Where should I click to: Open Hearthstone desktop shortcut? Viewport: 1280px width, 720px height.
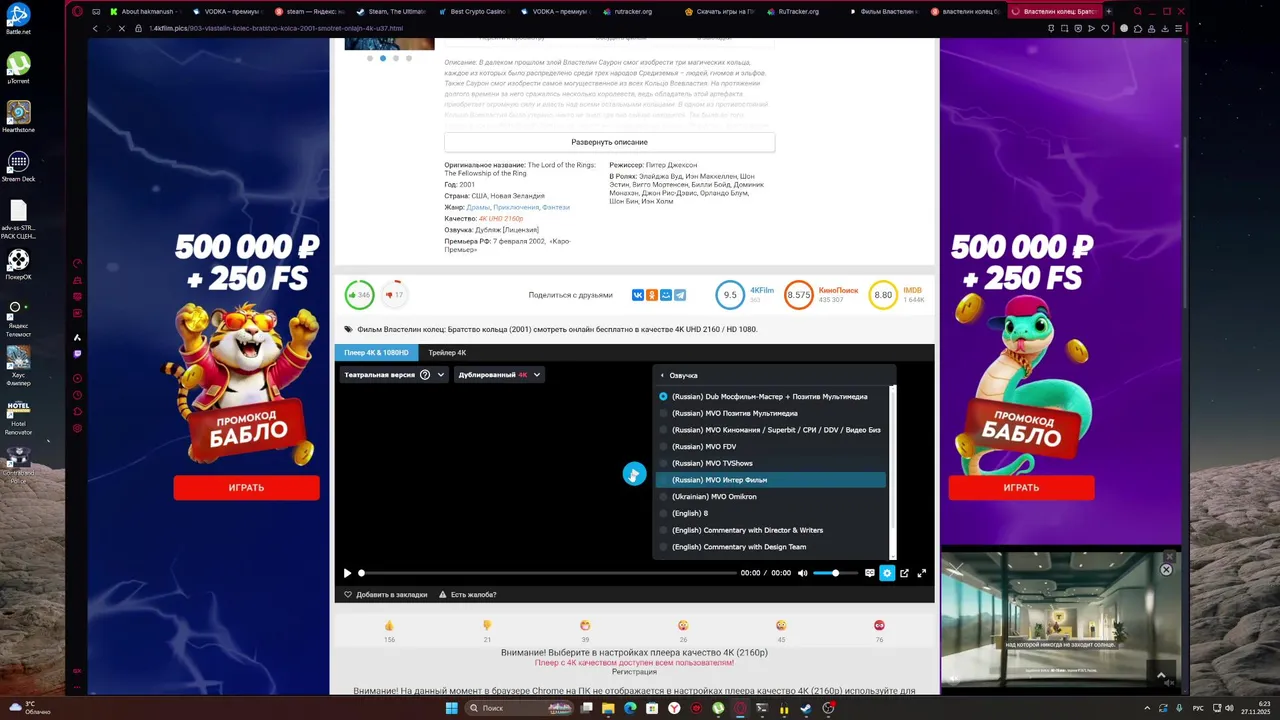(x=18, y=116)
